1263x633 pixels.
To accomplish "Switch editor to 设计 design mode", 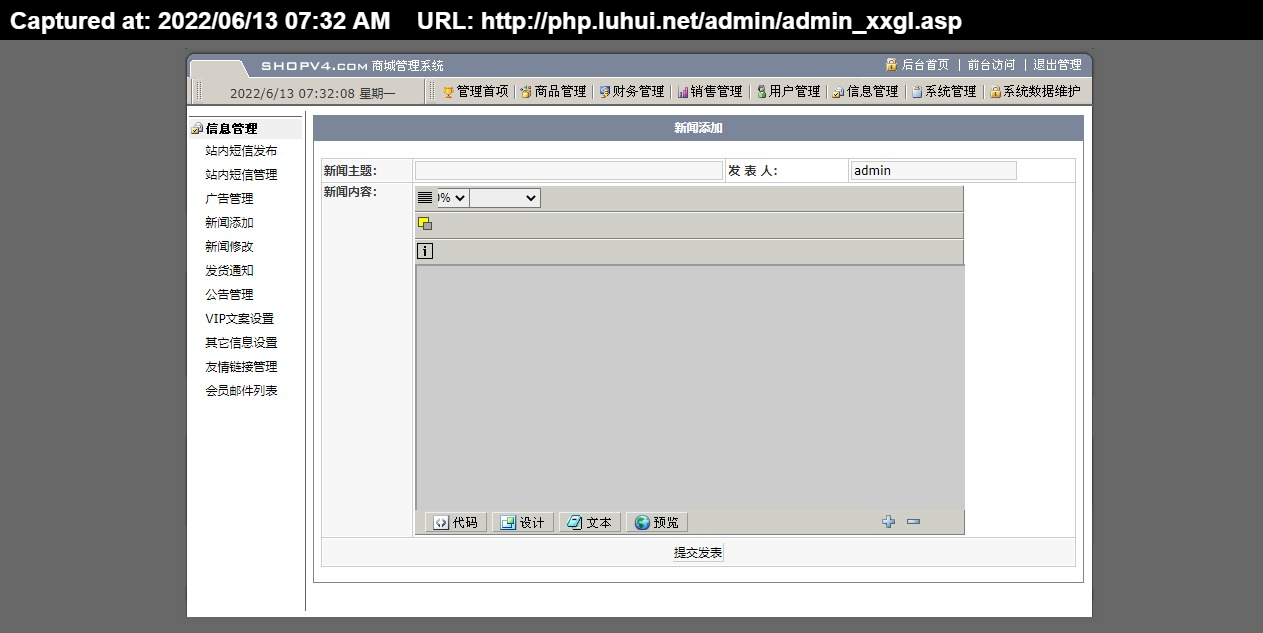I will point(523,522).
